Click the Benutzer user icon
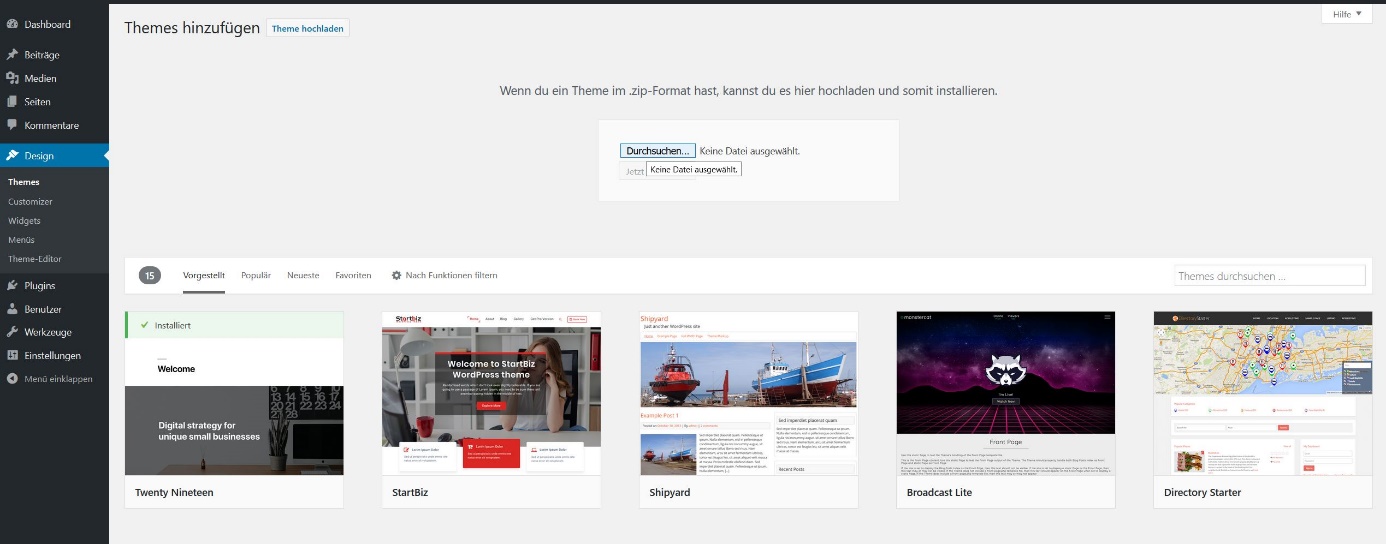 [x=12, y=309]
